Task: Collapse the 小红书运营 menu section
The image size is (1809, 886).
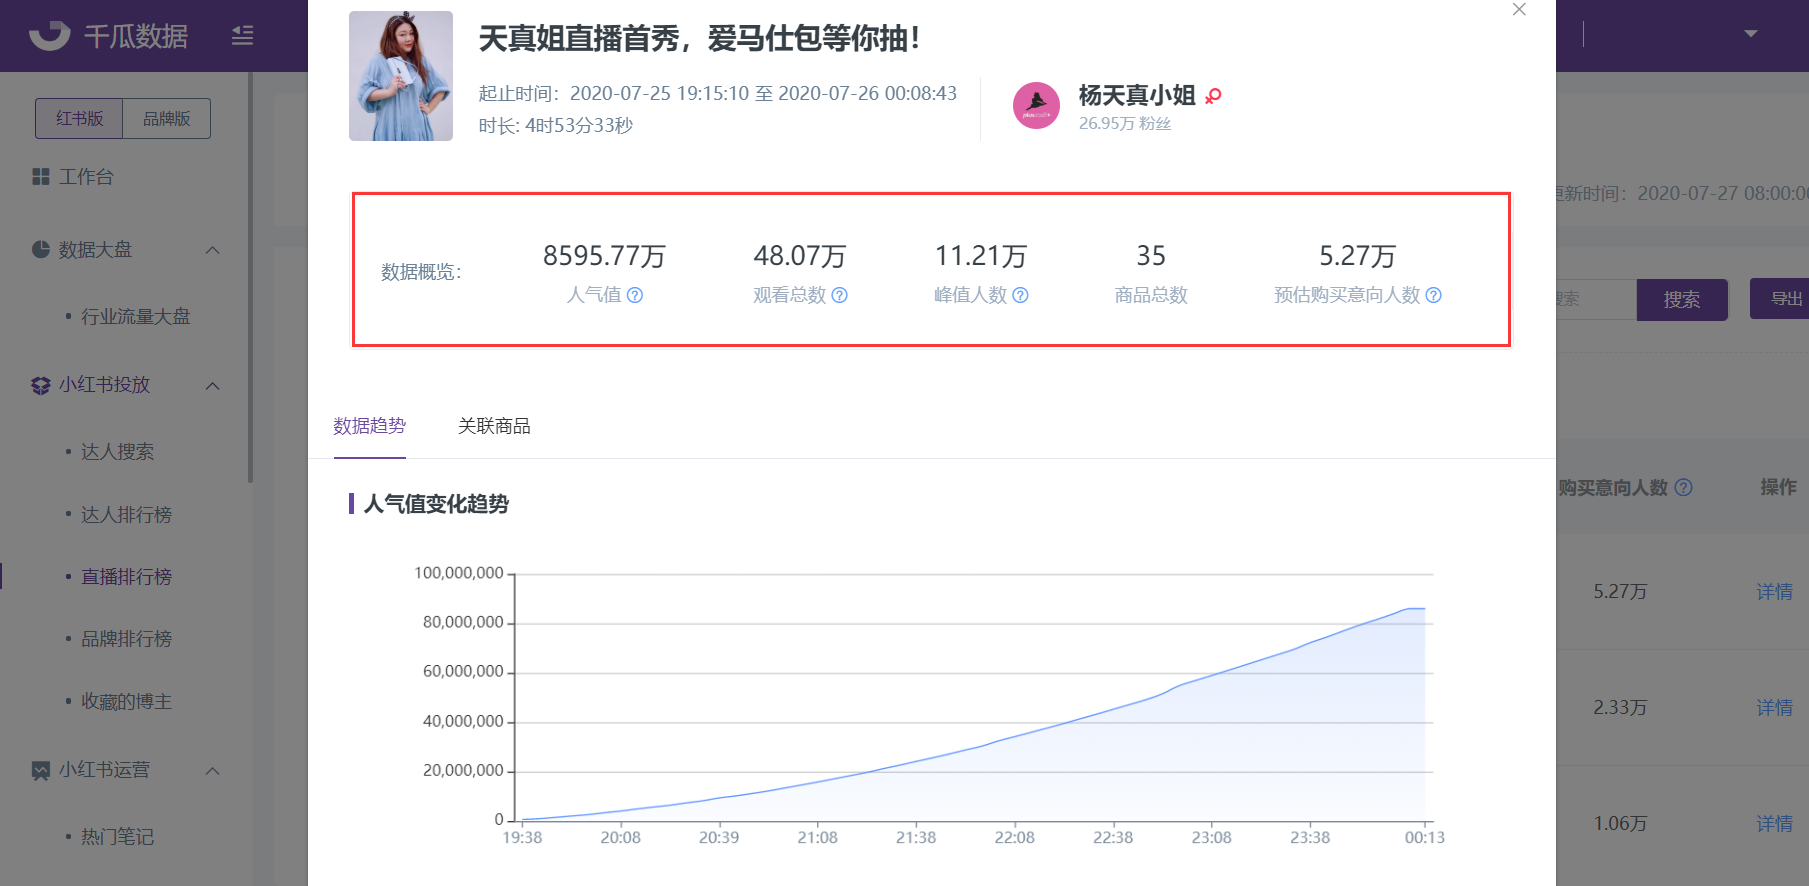Action: (212, 771)
